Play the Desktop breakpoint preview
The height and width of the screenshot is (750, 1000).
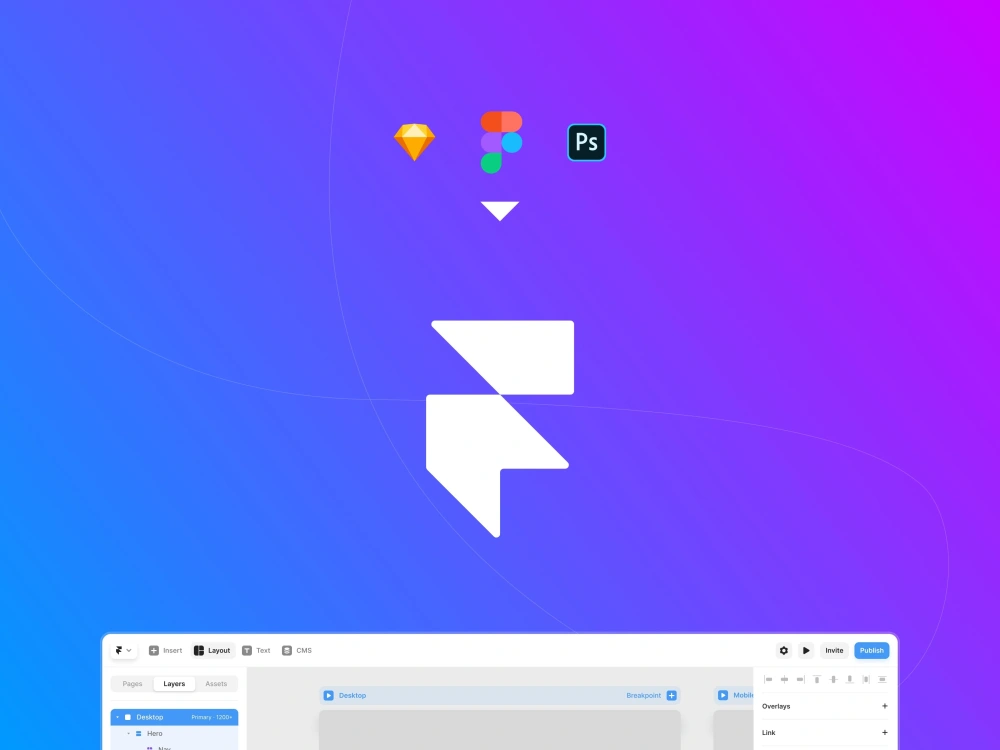328,695
